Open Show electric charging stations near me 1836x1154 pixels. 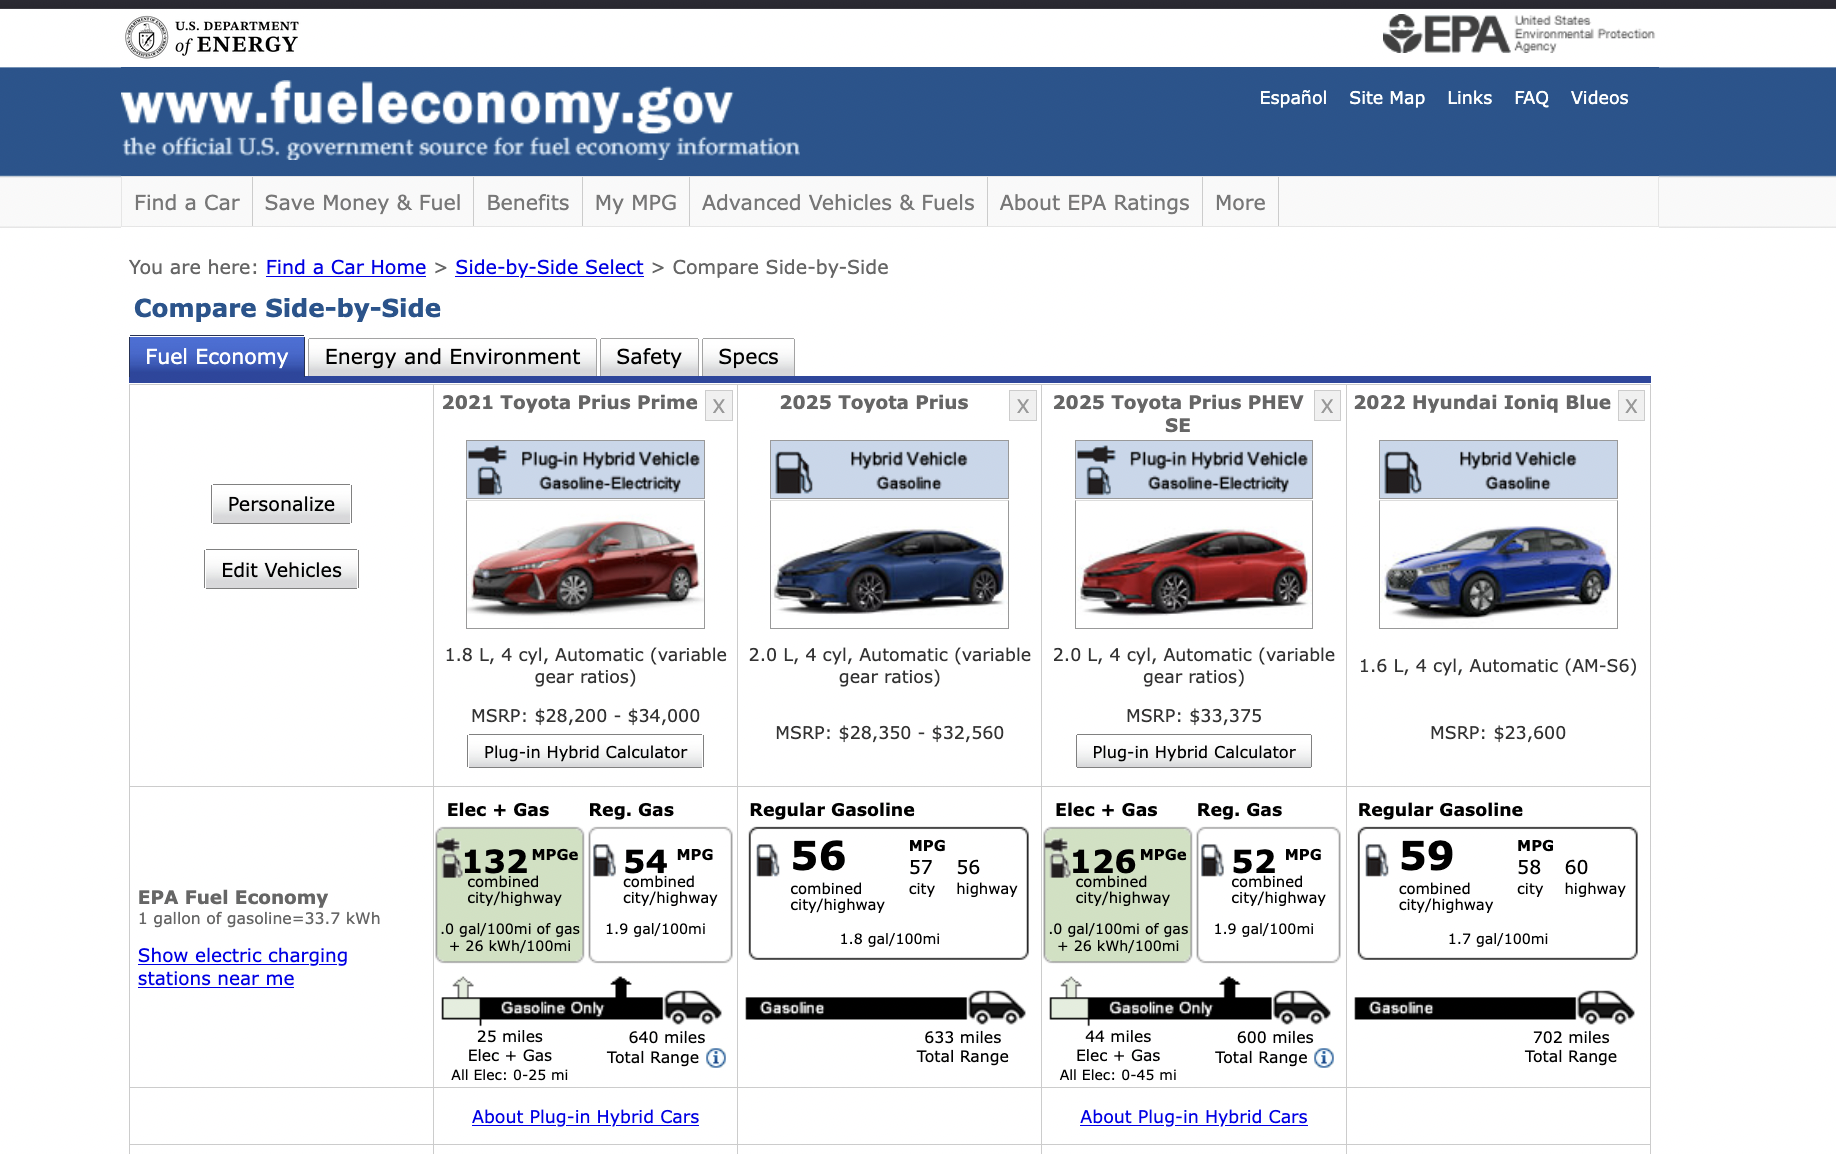(x=242, y=966)
